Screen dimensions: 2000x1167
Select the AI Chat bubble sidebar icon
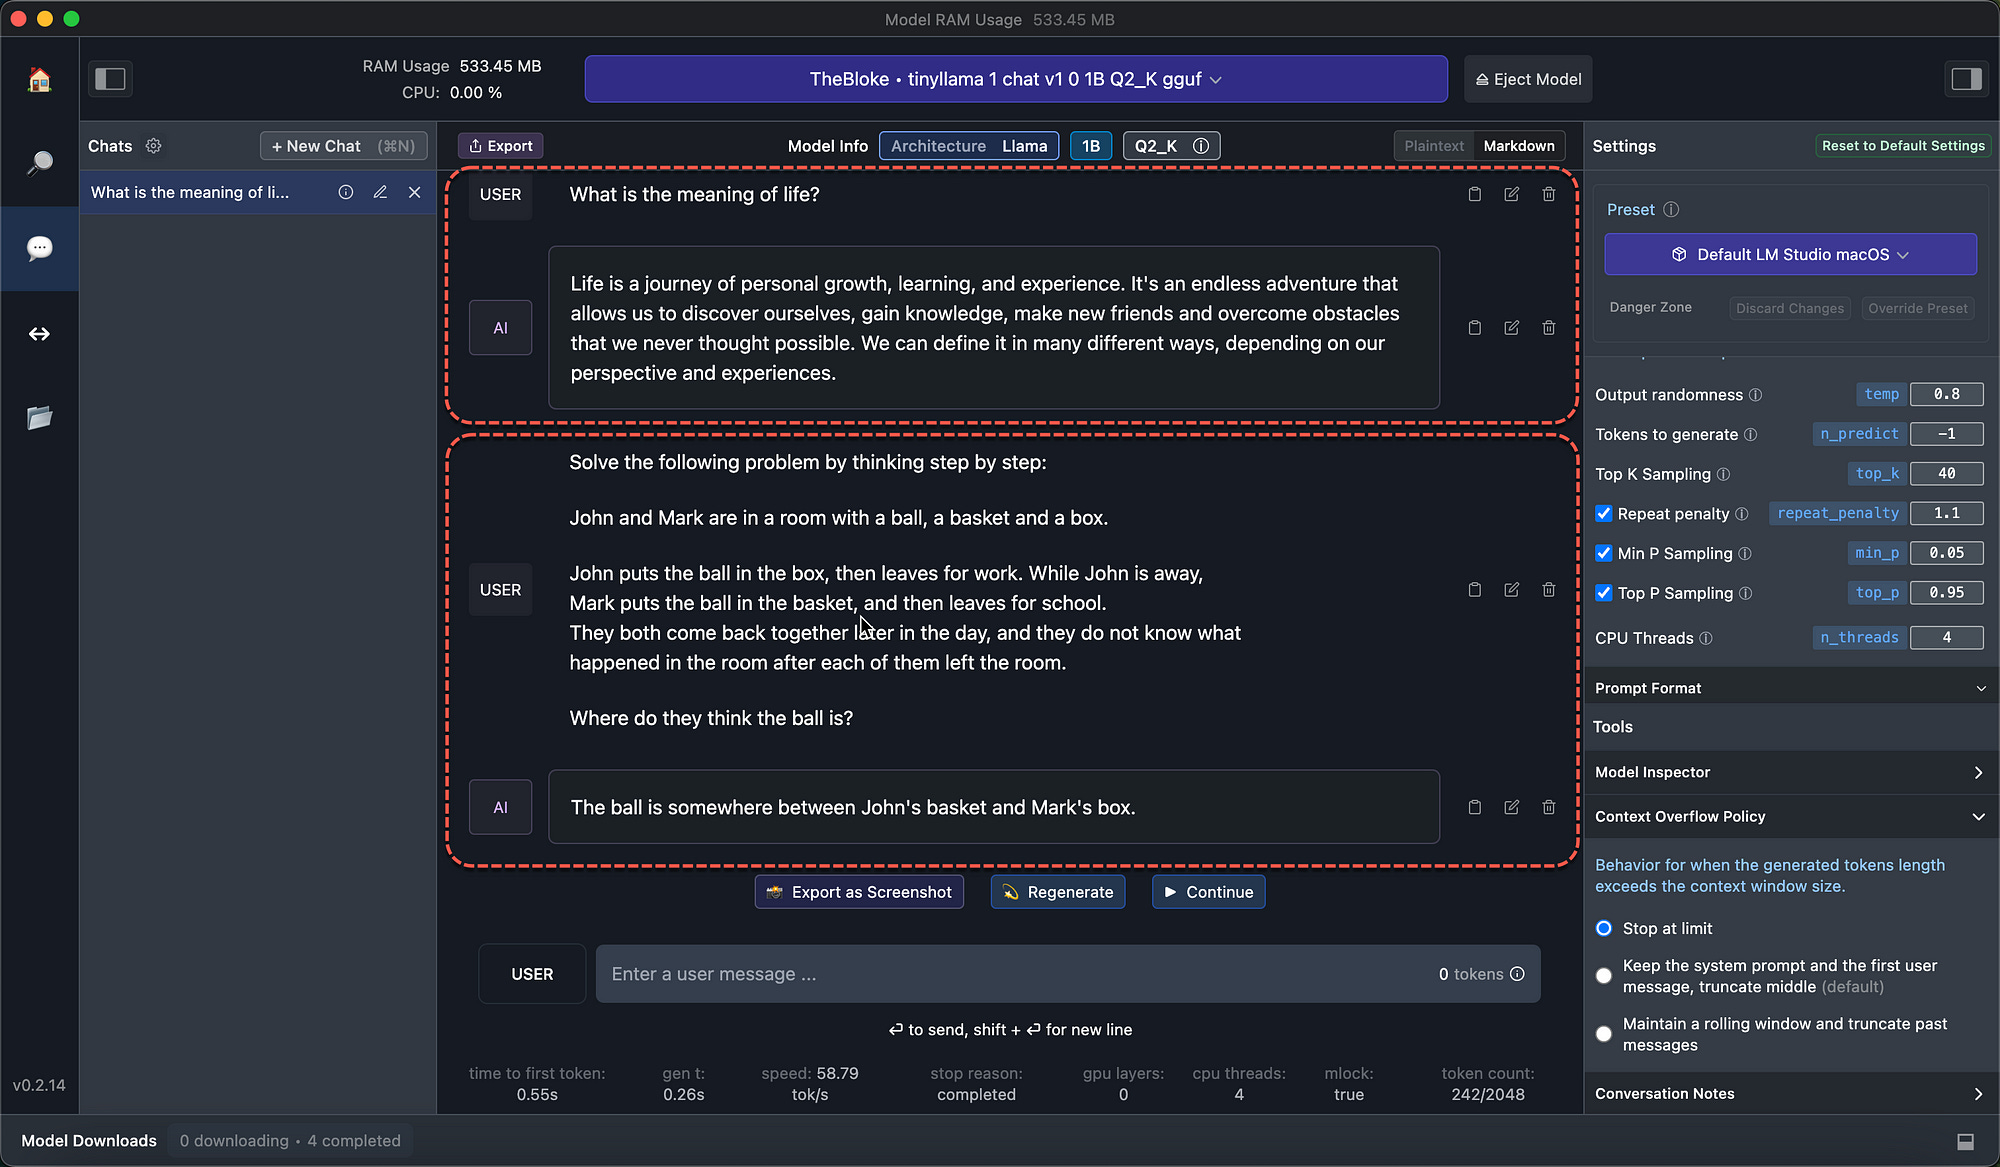pyautogui.click(x=39, y=247)
